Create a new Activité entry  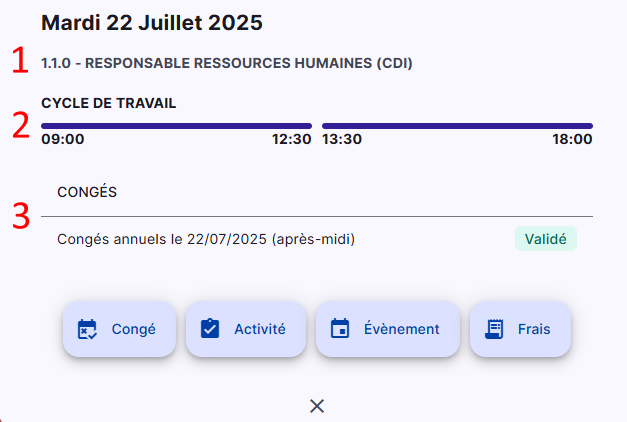pos(246,329)
